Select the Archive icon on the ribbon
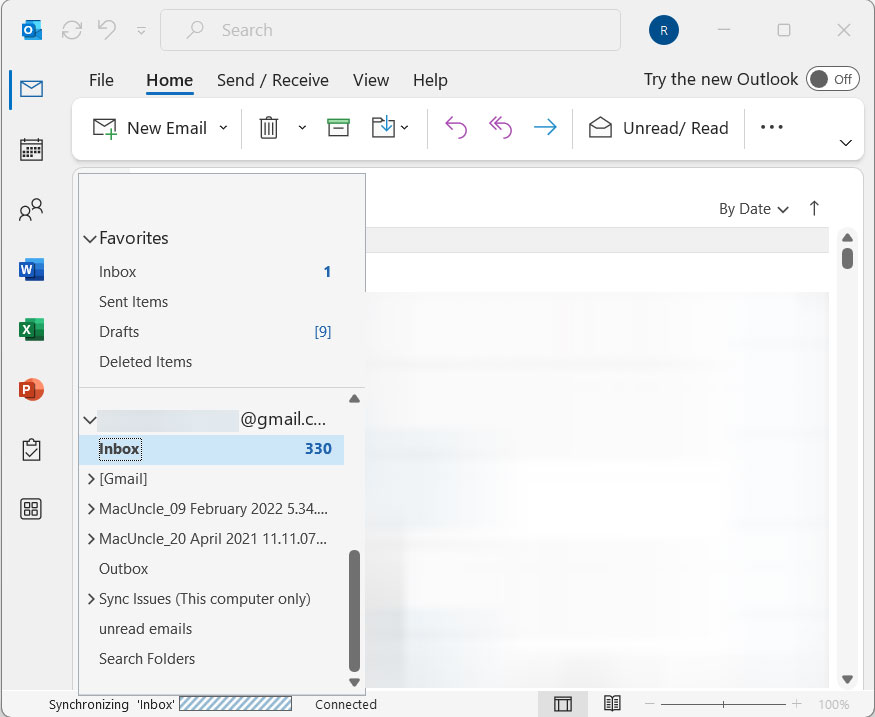The height and width of the screenshot is (717, 875). [338, 127]
